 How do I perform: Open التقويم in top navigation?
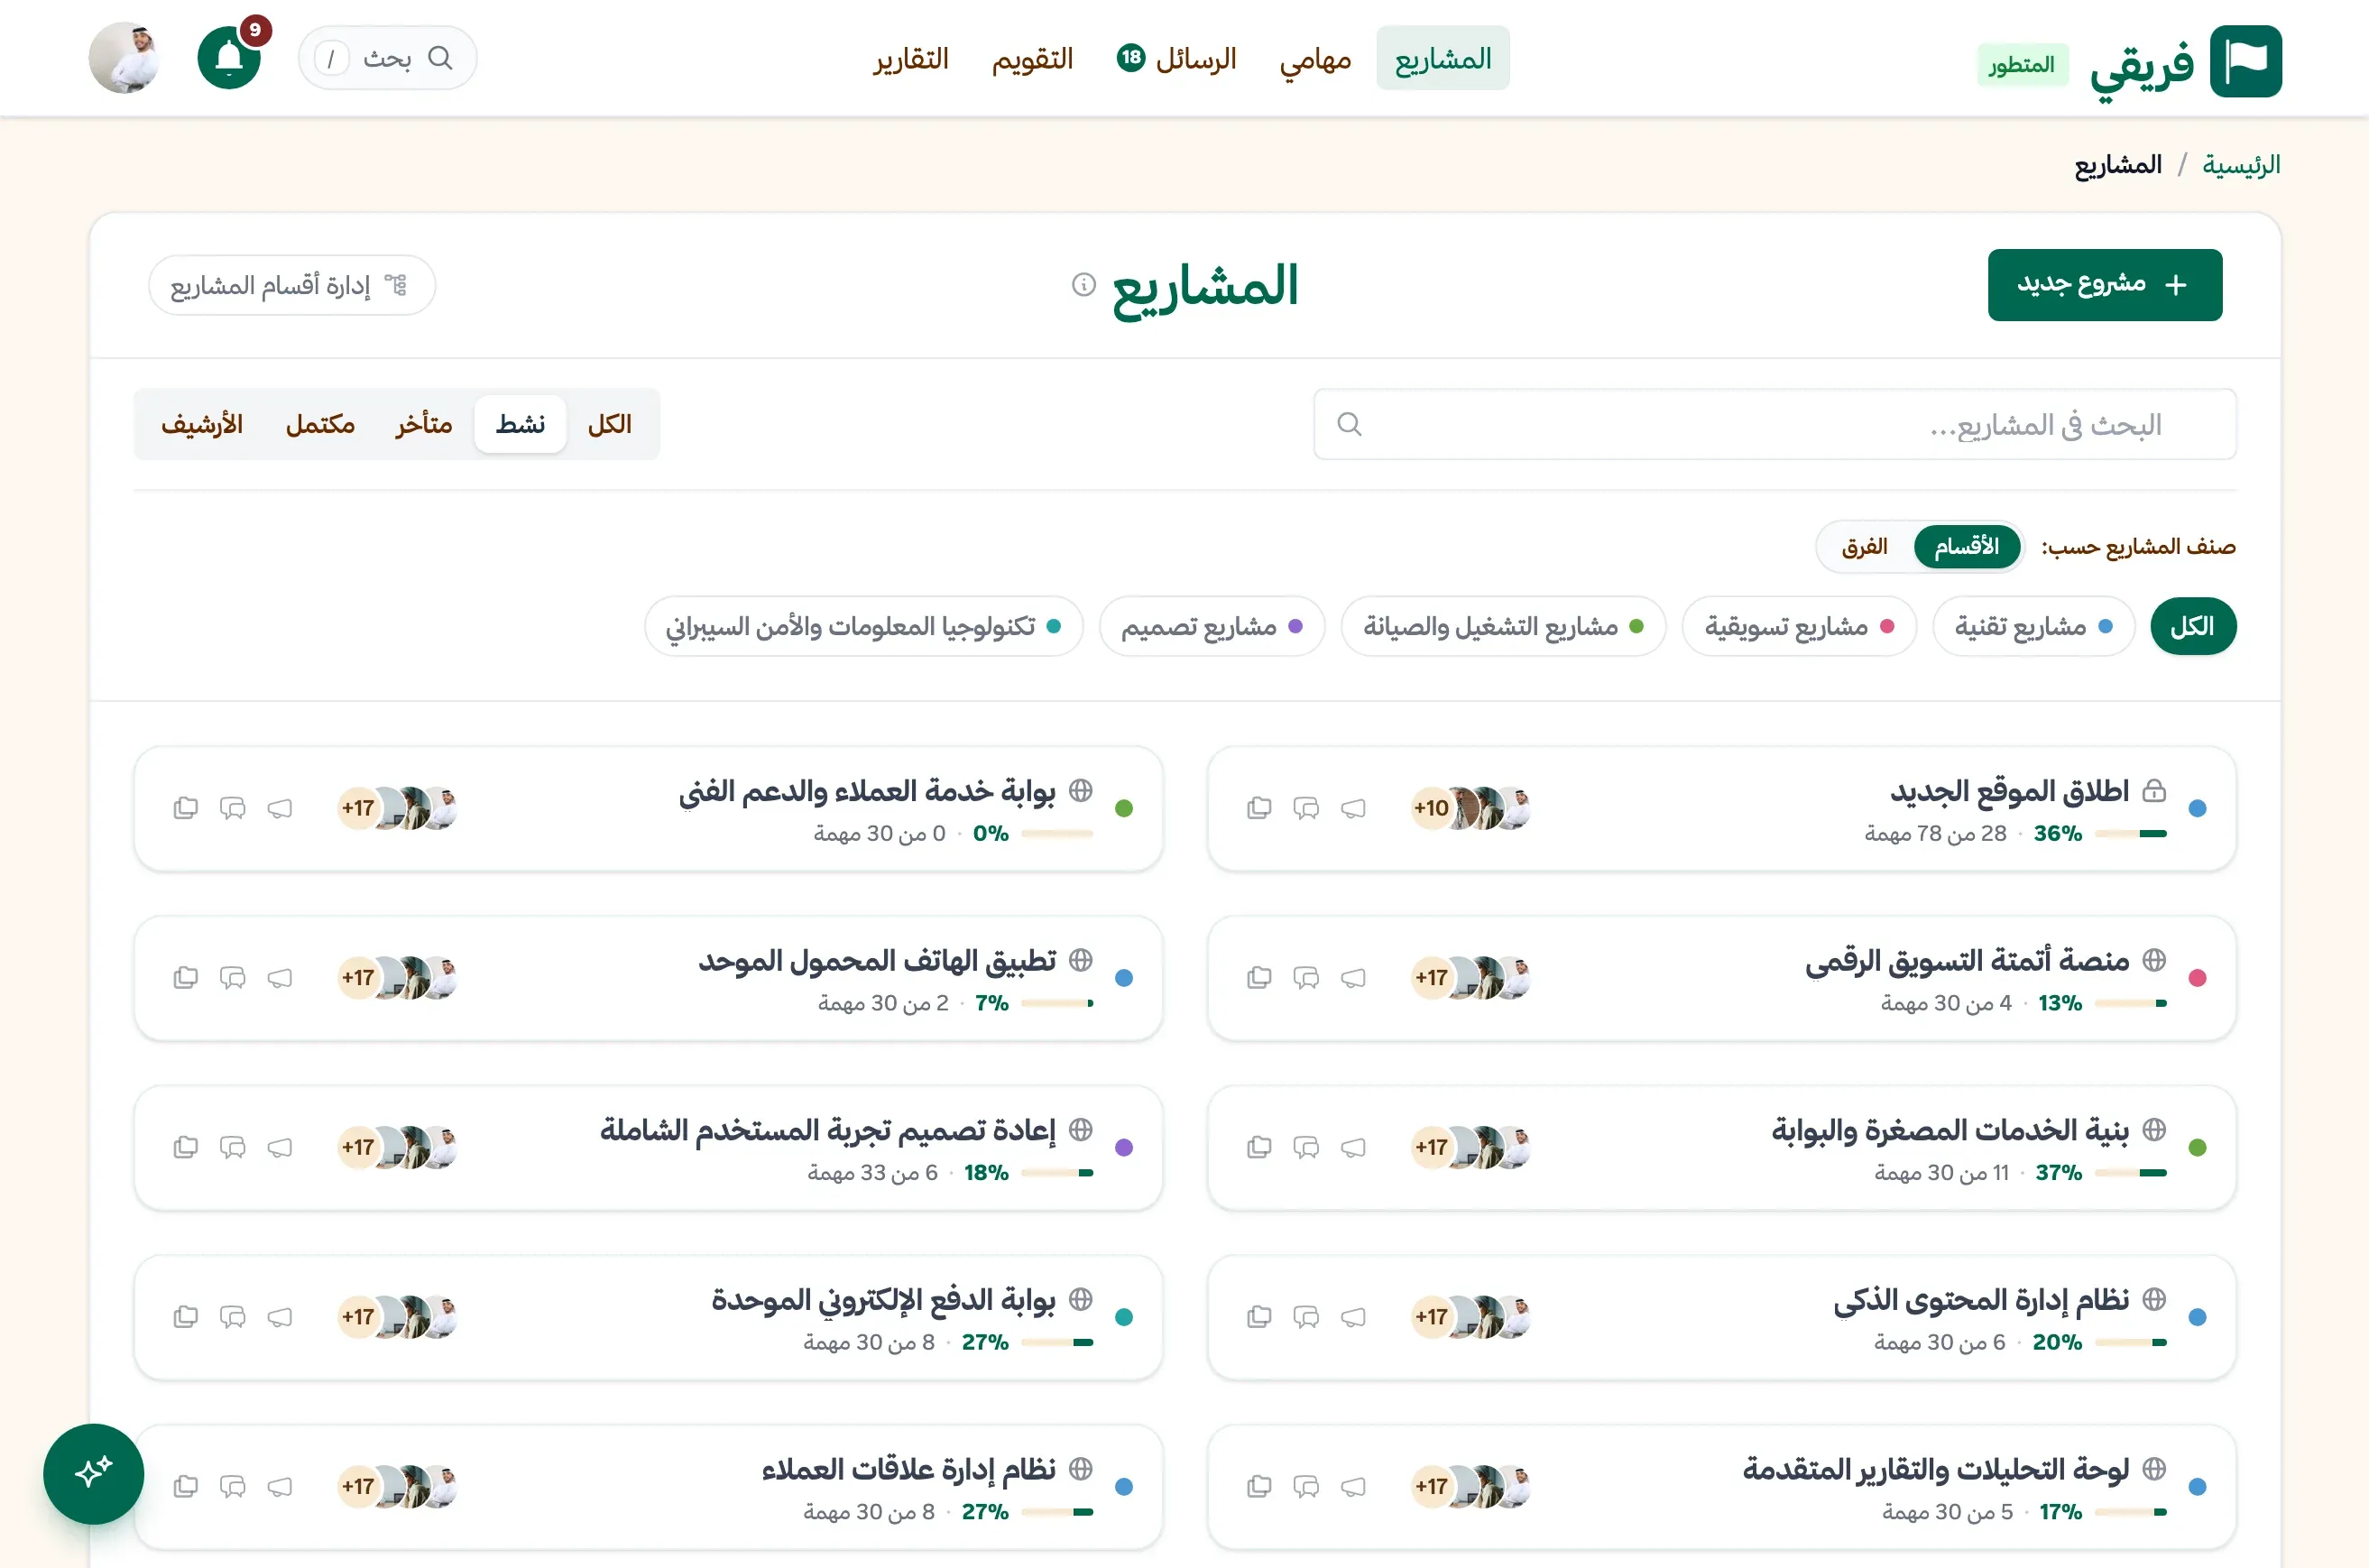coord(1032,59)
